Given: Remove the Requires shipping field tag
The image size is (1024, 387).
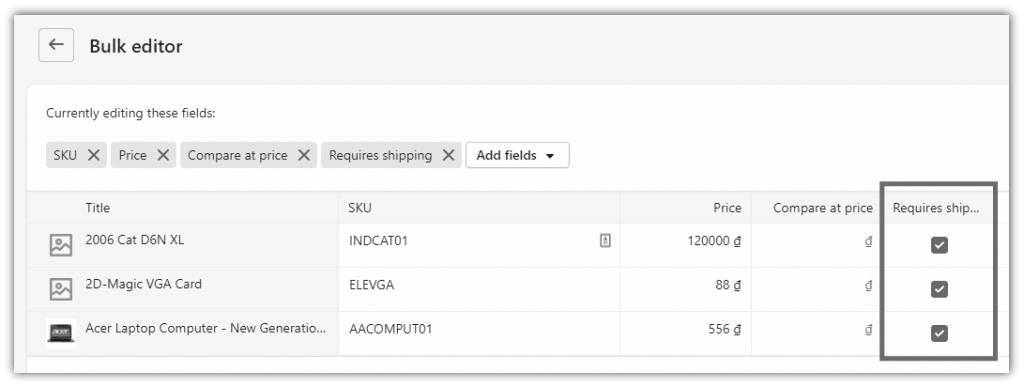Looking at the screenshot, I should pyautogui.click(x=448, y=155).
